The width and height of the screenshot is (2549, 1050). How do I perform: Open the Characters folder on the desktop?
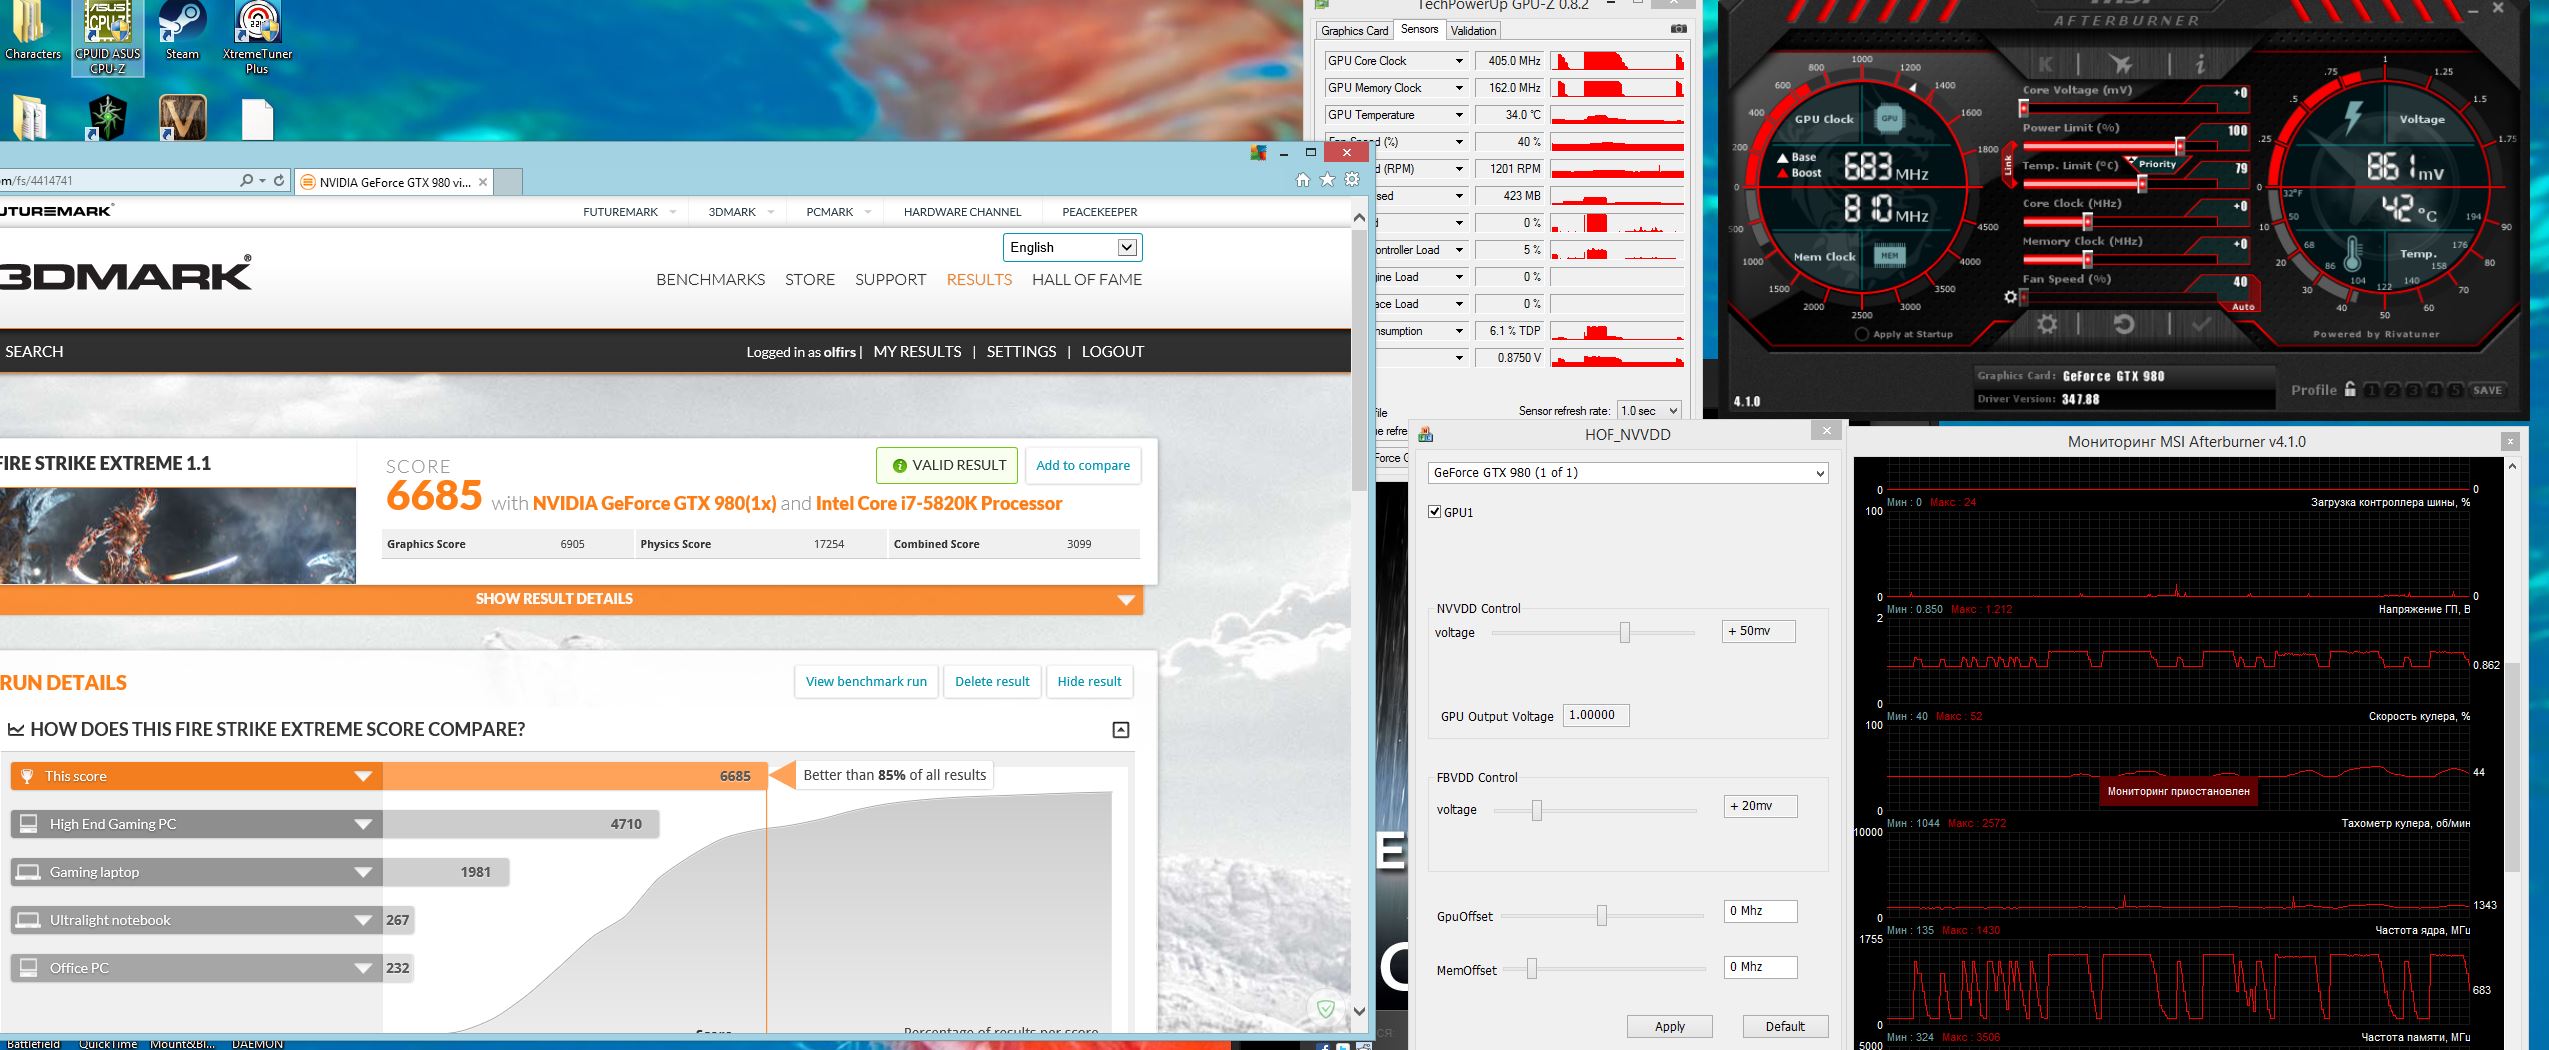(x=33, y=32)
